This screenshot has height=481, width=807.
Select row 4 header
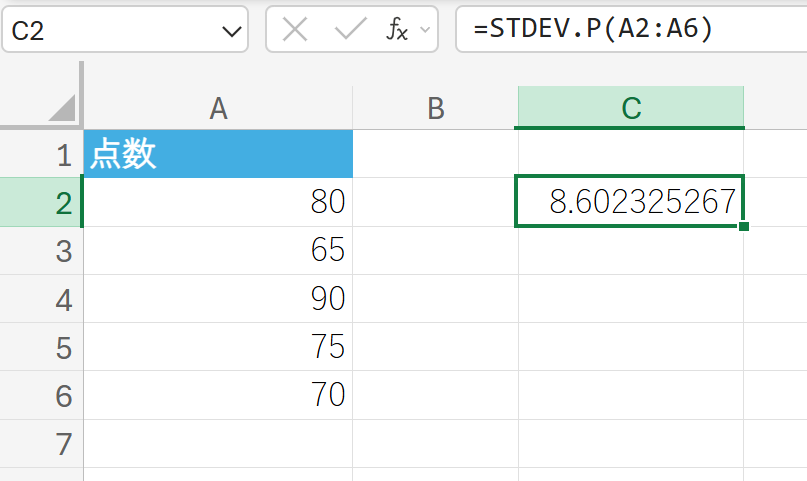click(x=63, y=299)
